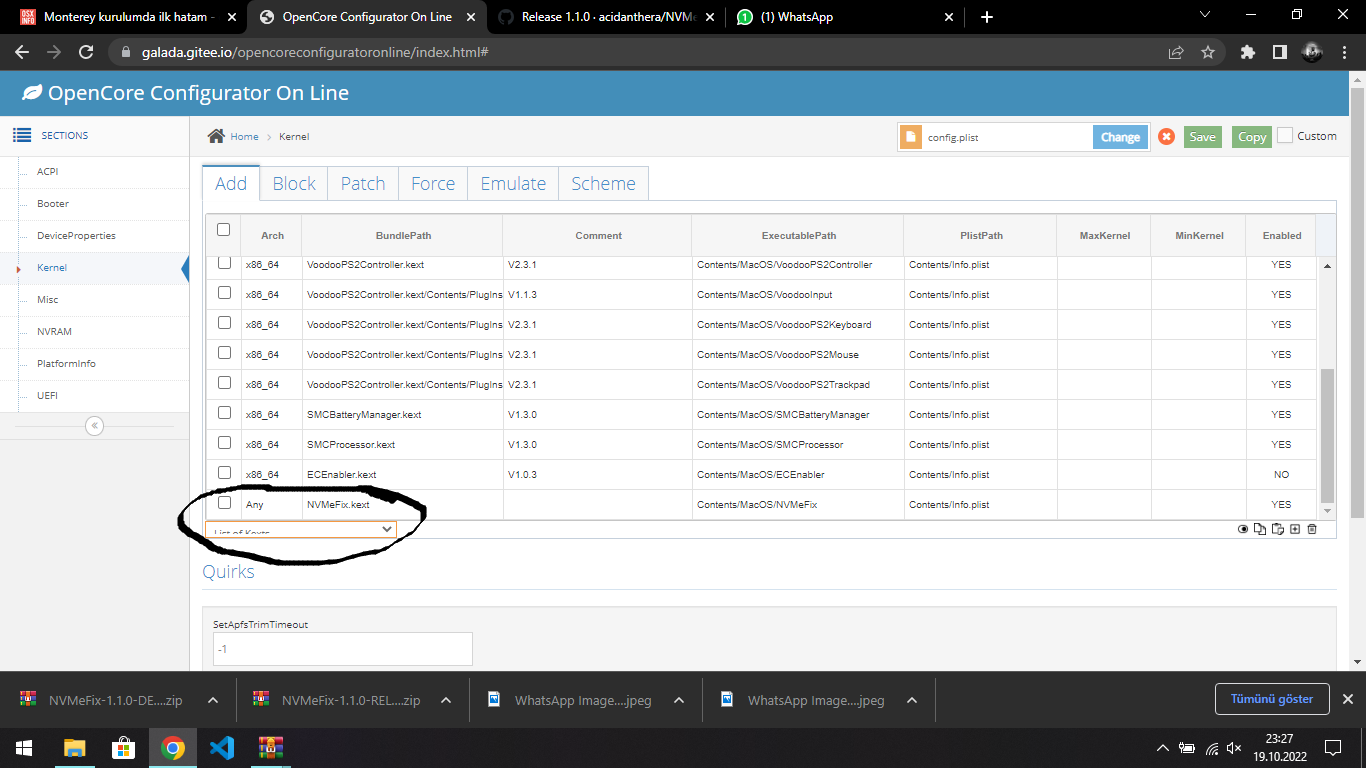Click the green Save button
The height and width of the screenshot is (768, 1366).
(1202, 137)
